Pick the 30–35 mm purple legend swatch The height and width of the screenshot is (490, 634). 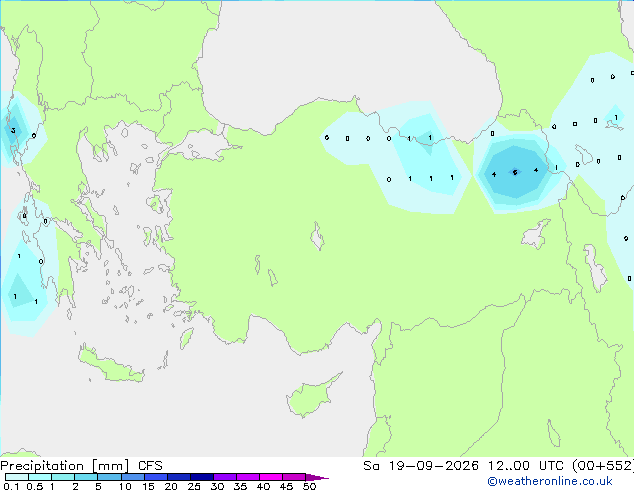pyautogui.click(x=225, y=477)
